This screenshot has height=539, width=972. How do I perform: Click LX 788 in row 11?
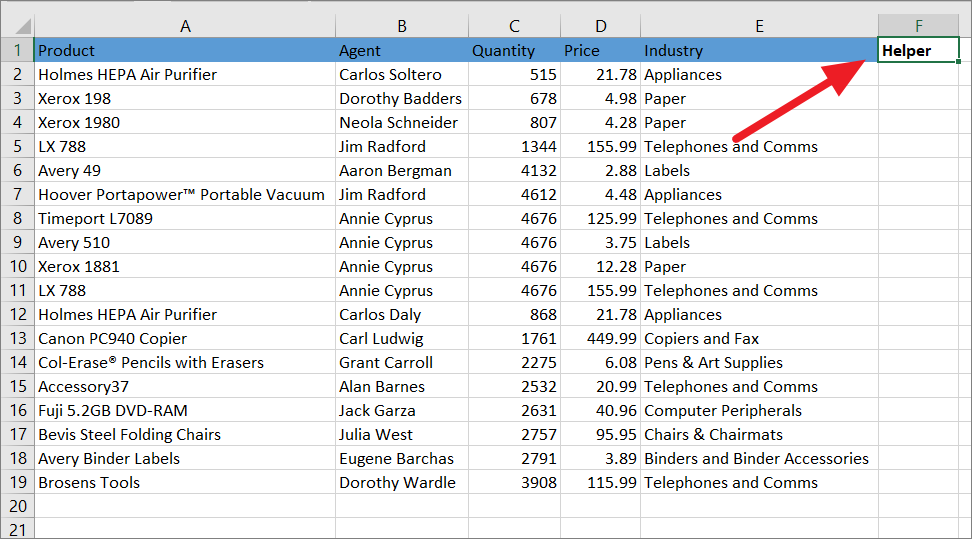tap(185, 290)
